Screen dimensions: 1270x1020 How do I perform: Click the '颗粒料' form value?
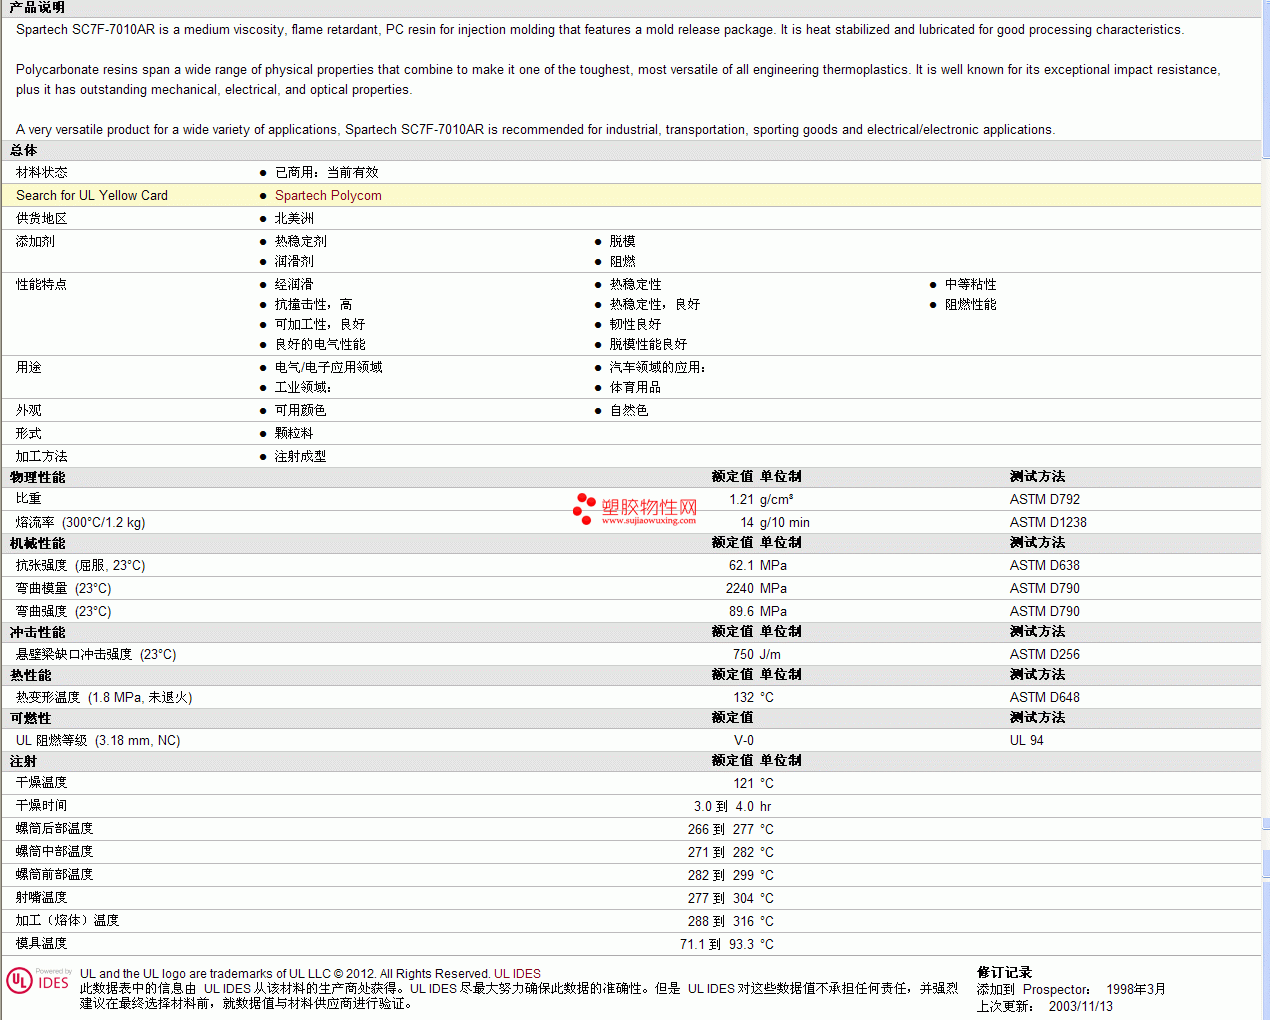(294, 433)
